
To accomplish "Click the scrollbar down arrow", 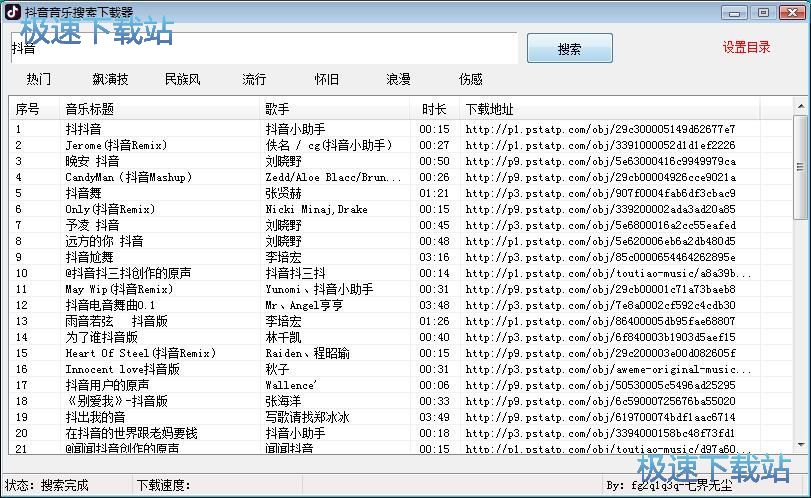I will coord(801,444).
